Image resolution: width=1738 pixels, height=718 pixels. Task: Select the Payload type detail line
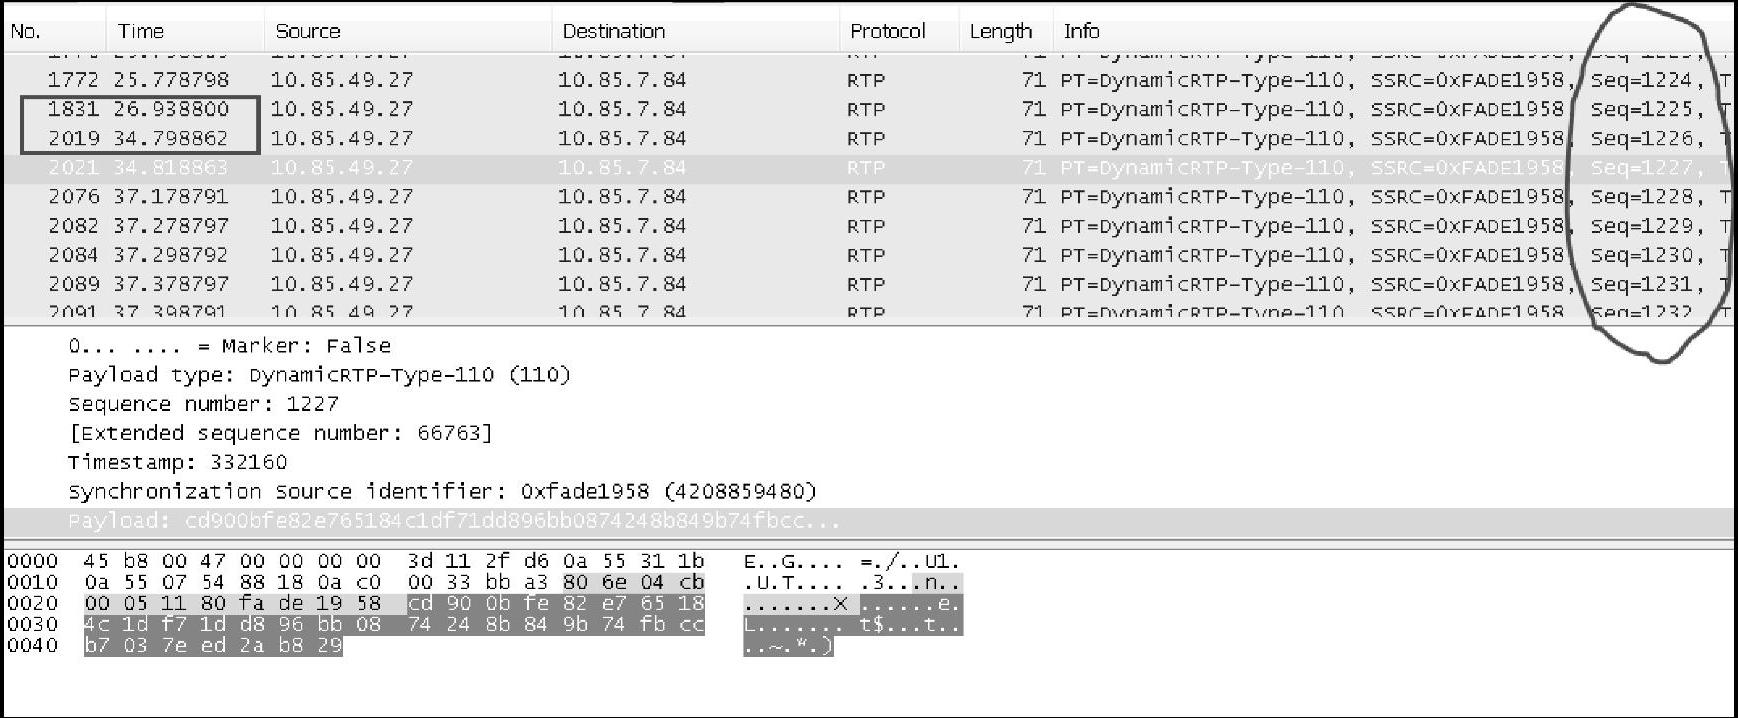tap(319, 375)
